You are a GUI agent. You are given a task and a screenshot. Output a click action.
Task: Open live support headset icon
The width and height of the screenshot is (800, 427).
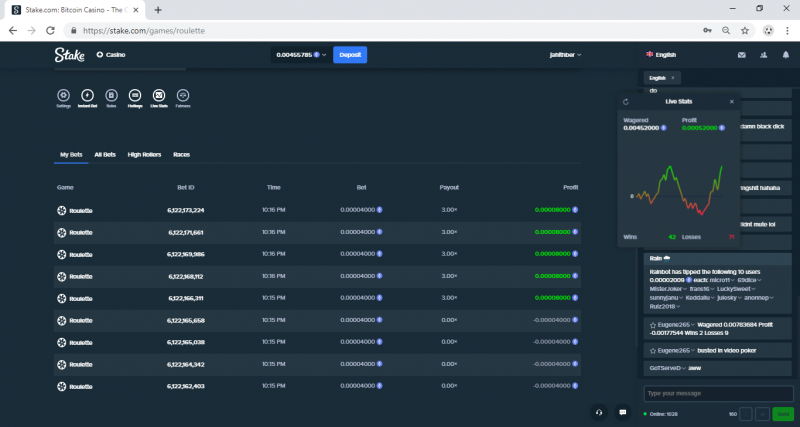599,412
